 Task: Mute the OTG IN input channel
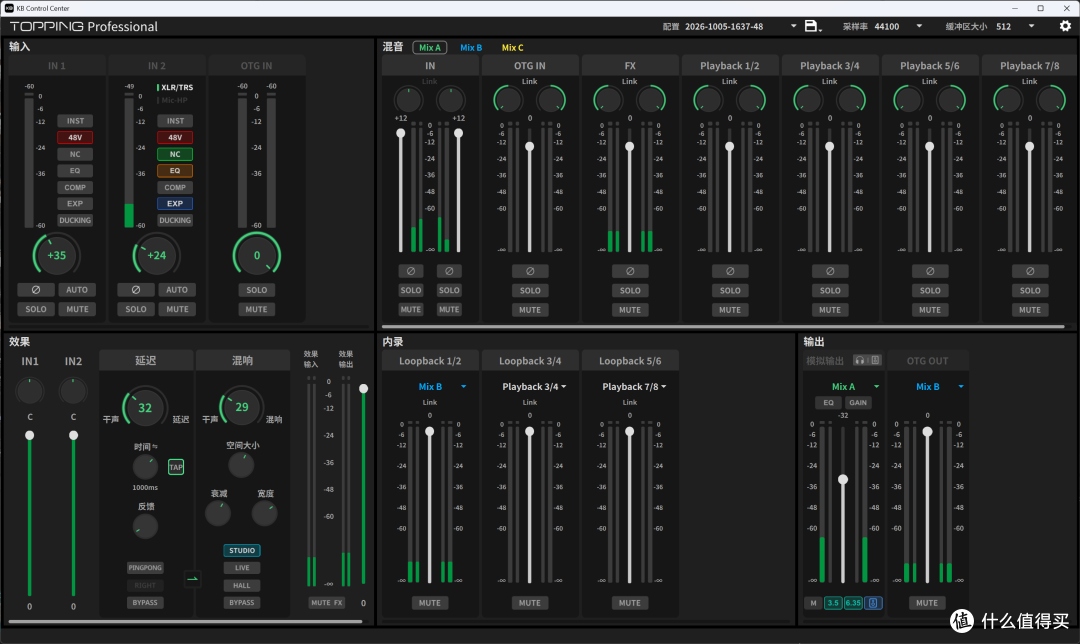tap(256, 309)
